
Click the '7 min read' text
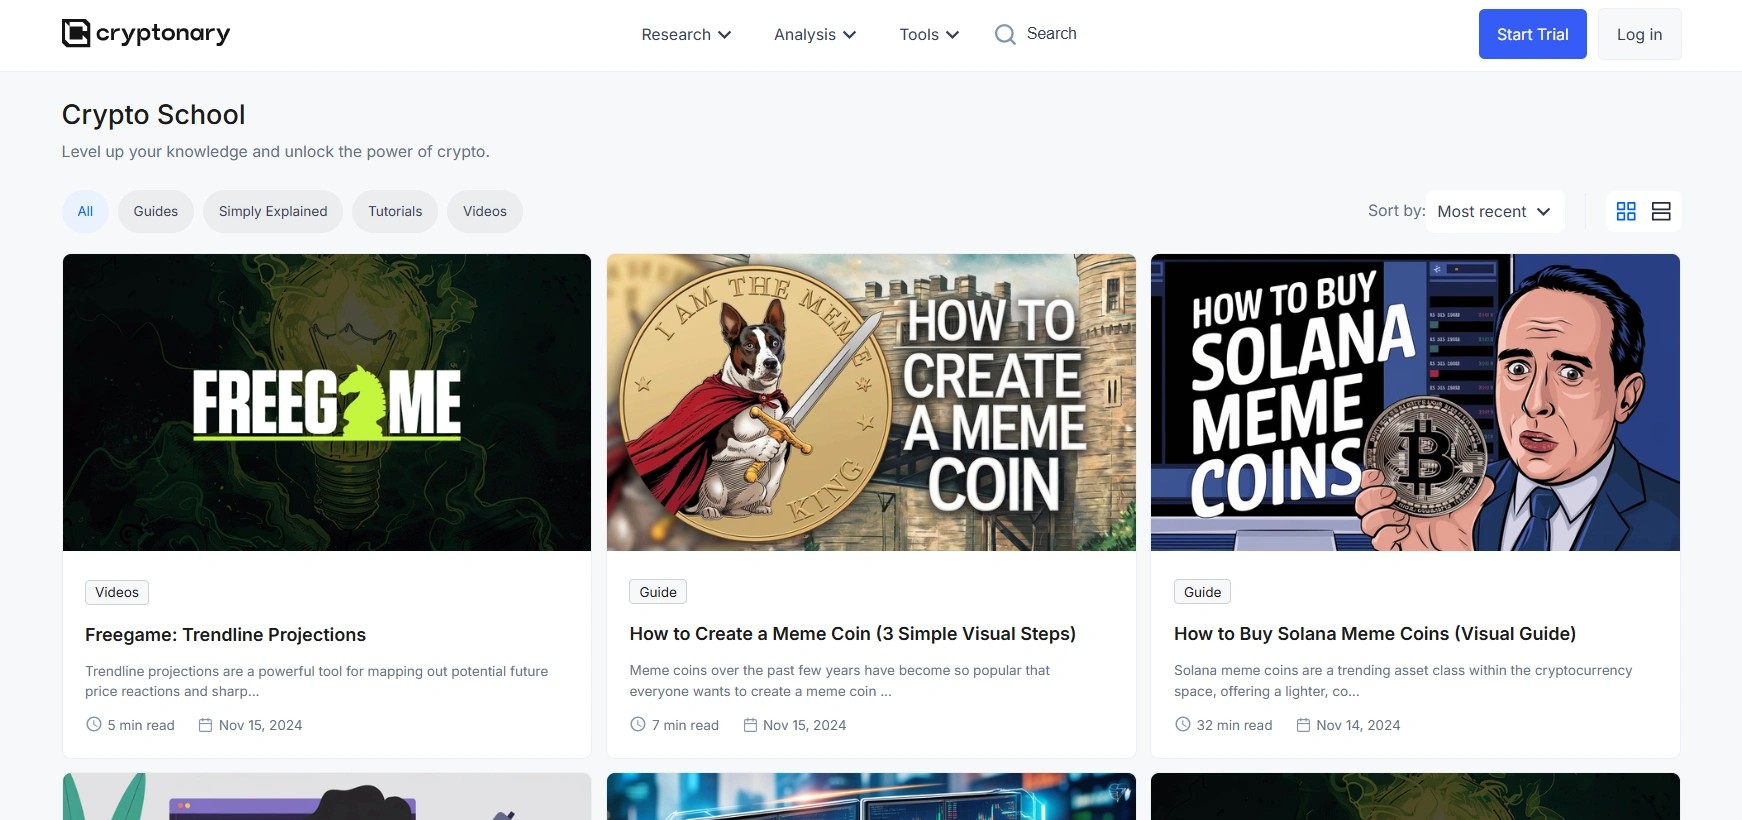[685, 725]
